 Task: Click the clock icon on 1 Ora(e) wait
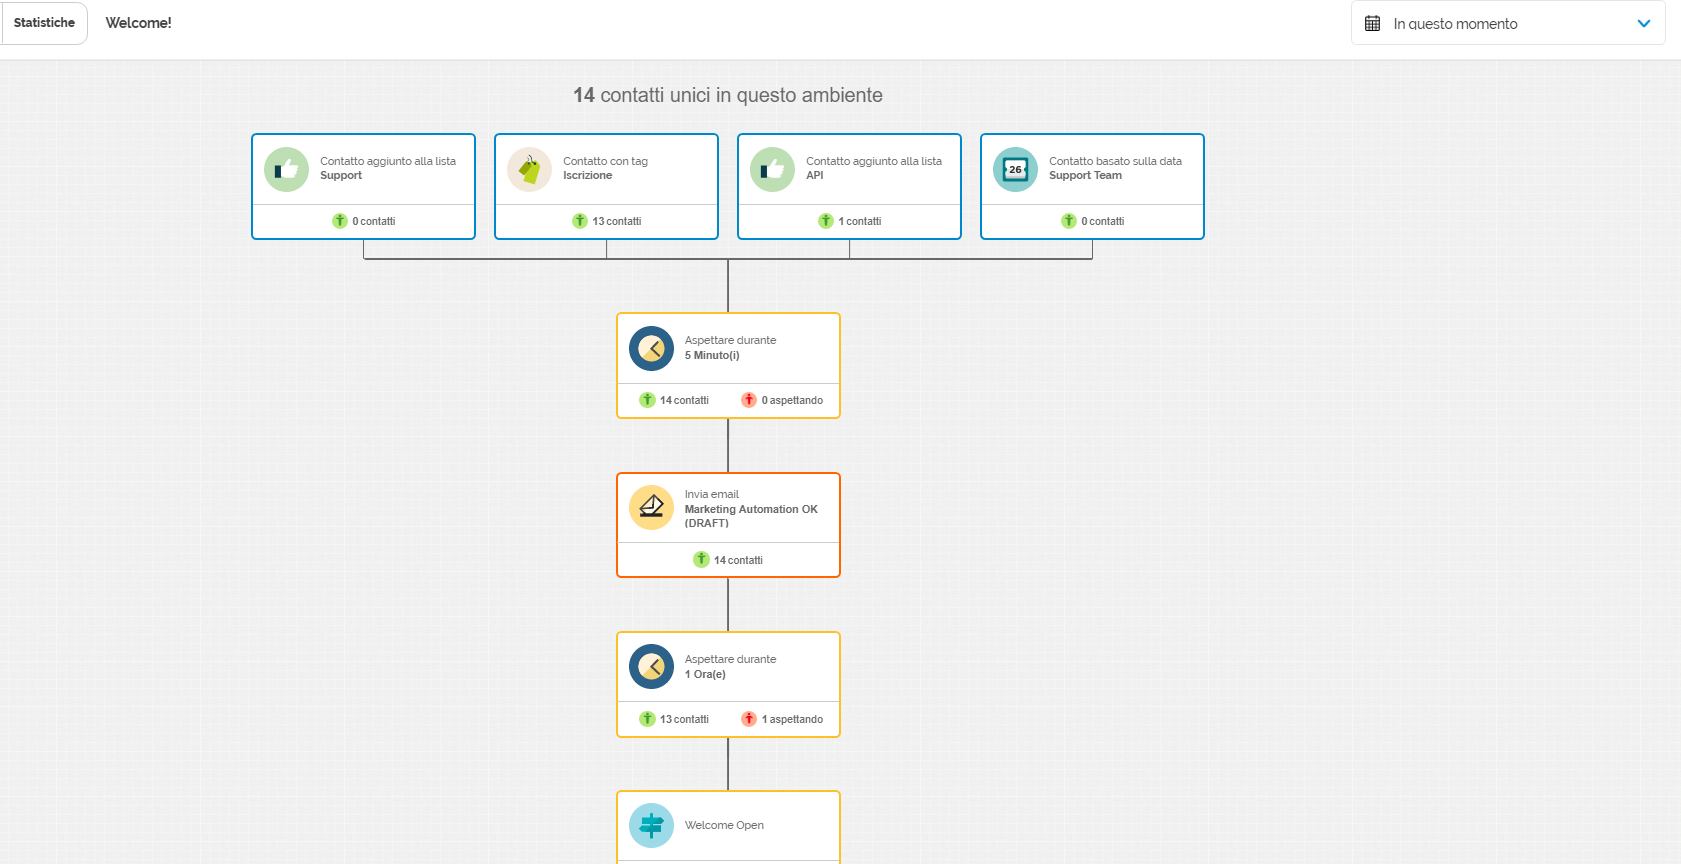[x=651, y=667]
